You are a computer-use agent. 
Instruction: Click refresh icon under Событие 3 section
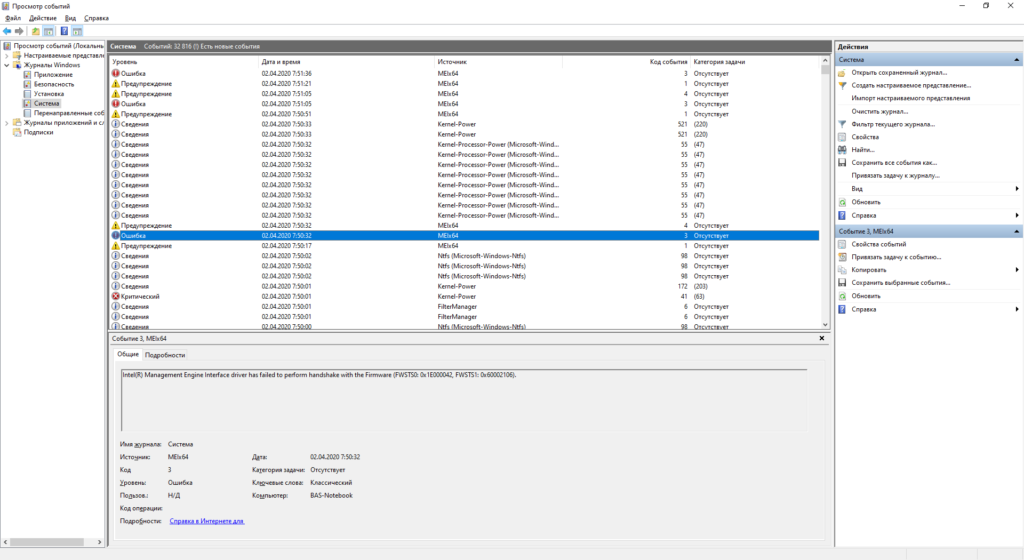click(842, 296)
